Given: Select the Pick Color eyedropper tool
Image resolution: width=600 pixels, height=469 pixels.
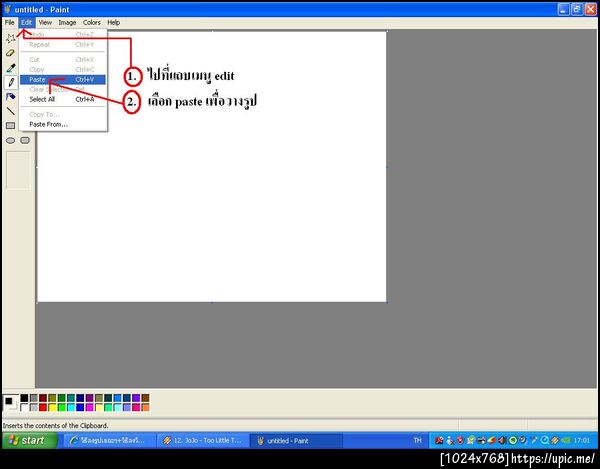Looking at the screenshot, I should pos(10,68).
